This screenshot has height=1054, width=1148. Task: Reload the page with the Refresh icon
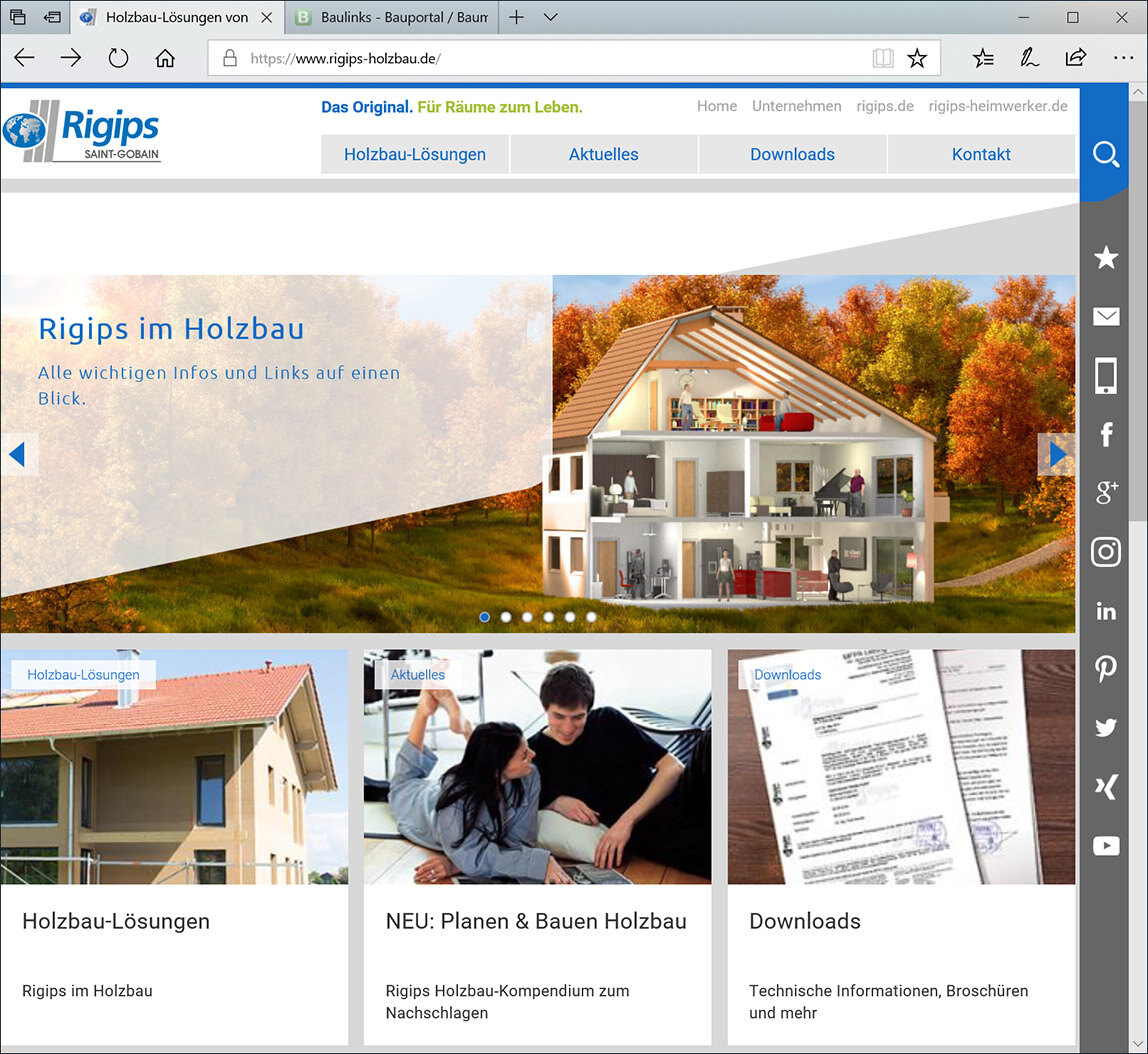coord(118,58)
